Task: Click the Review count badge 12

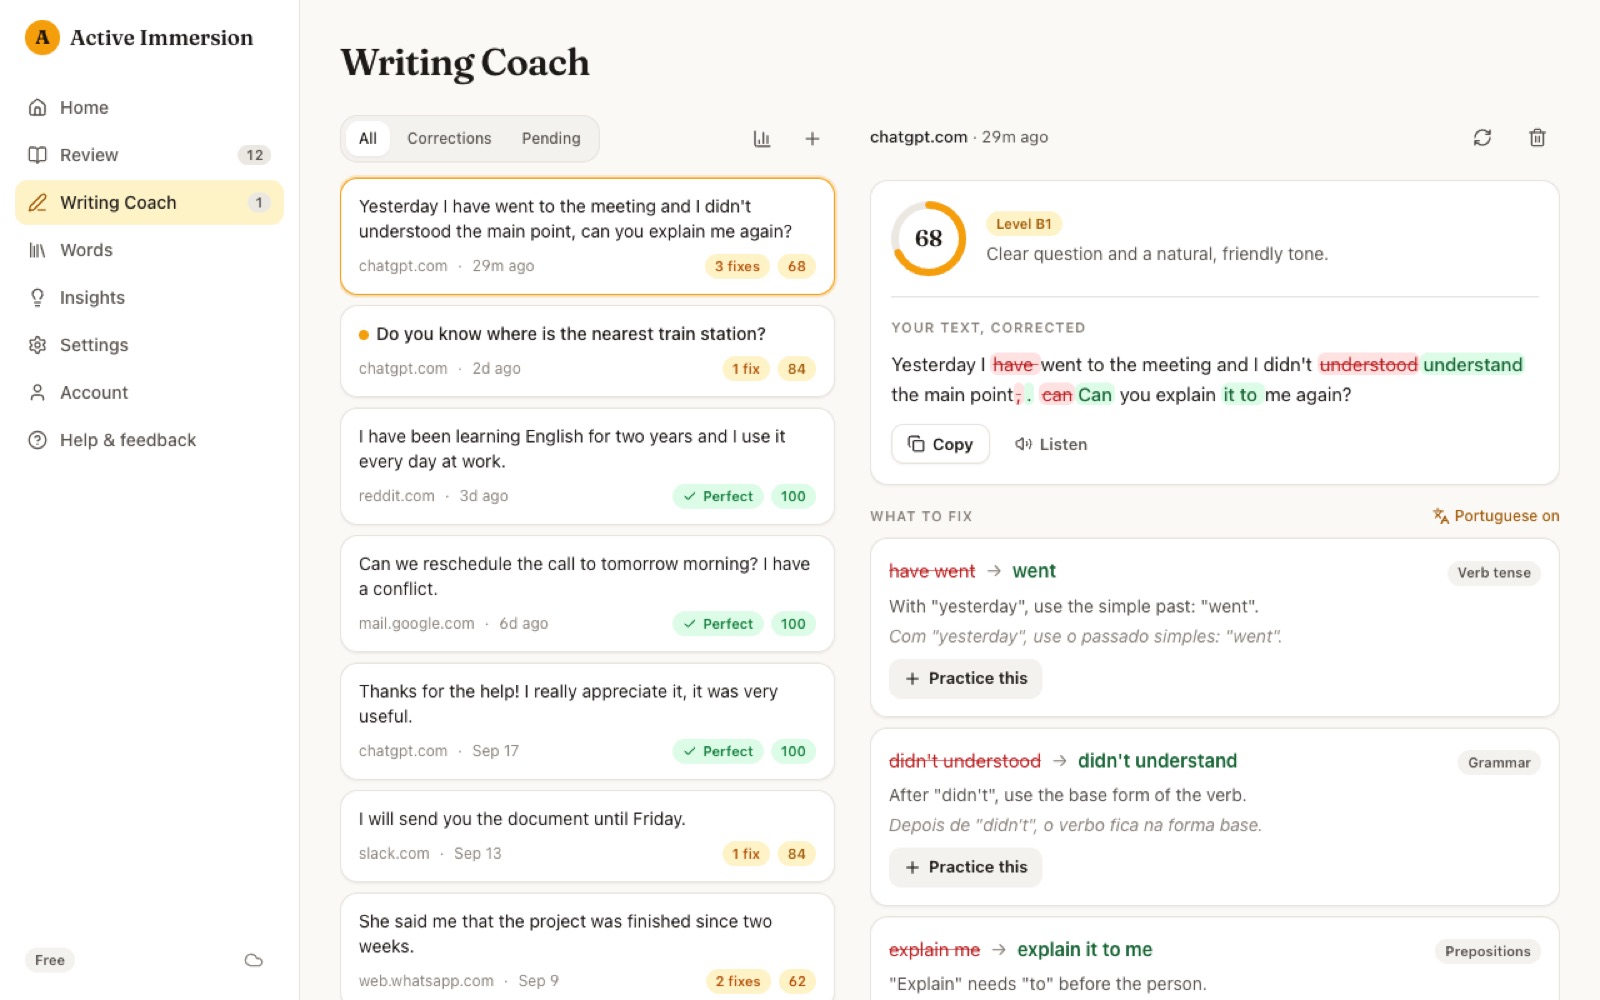Action: pos(255,155)
